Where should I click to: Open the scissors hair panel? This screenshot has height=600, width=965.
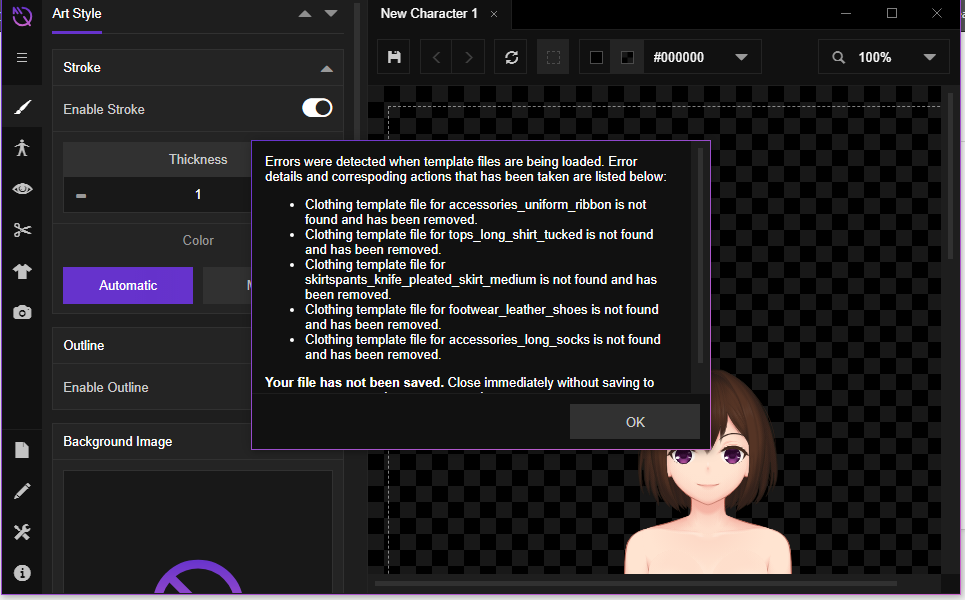click(x=22, y=230)
